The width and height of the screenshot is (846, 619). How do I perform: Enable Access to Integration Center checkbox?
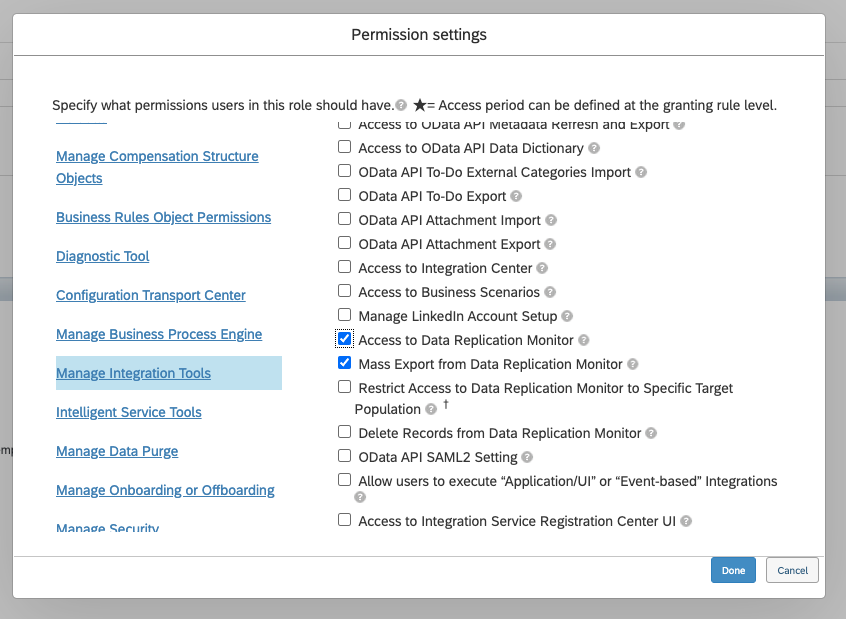tap(345, 268)
